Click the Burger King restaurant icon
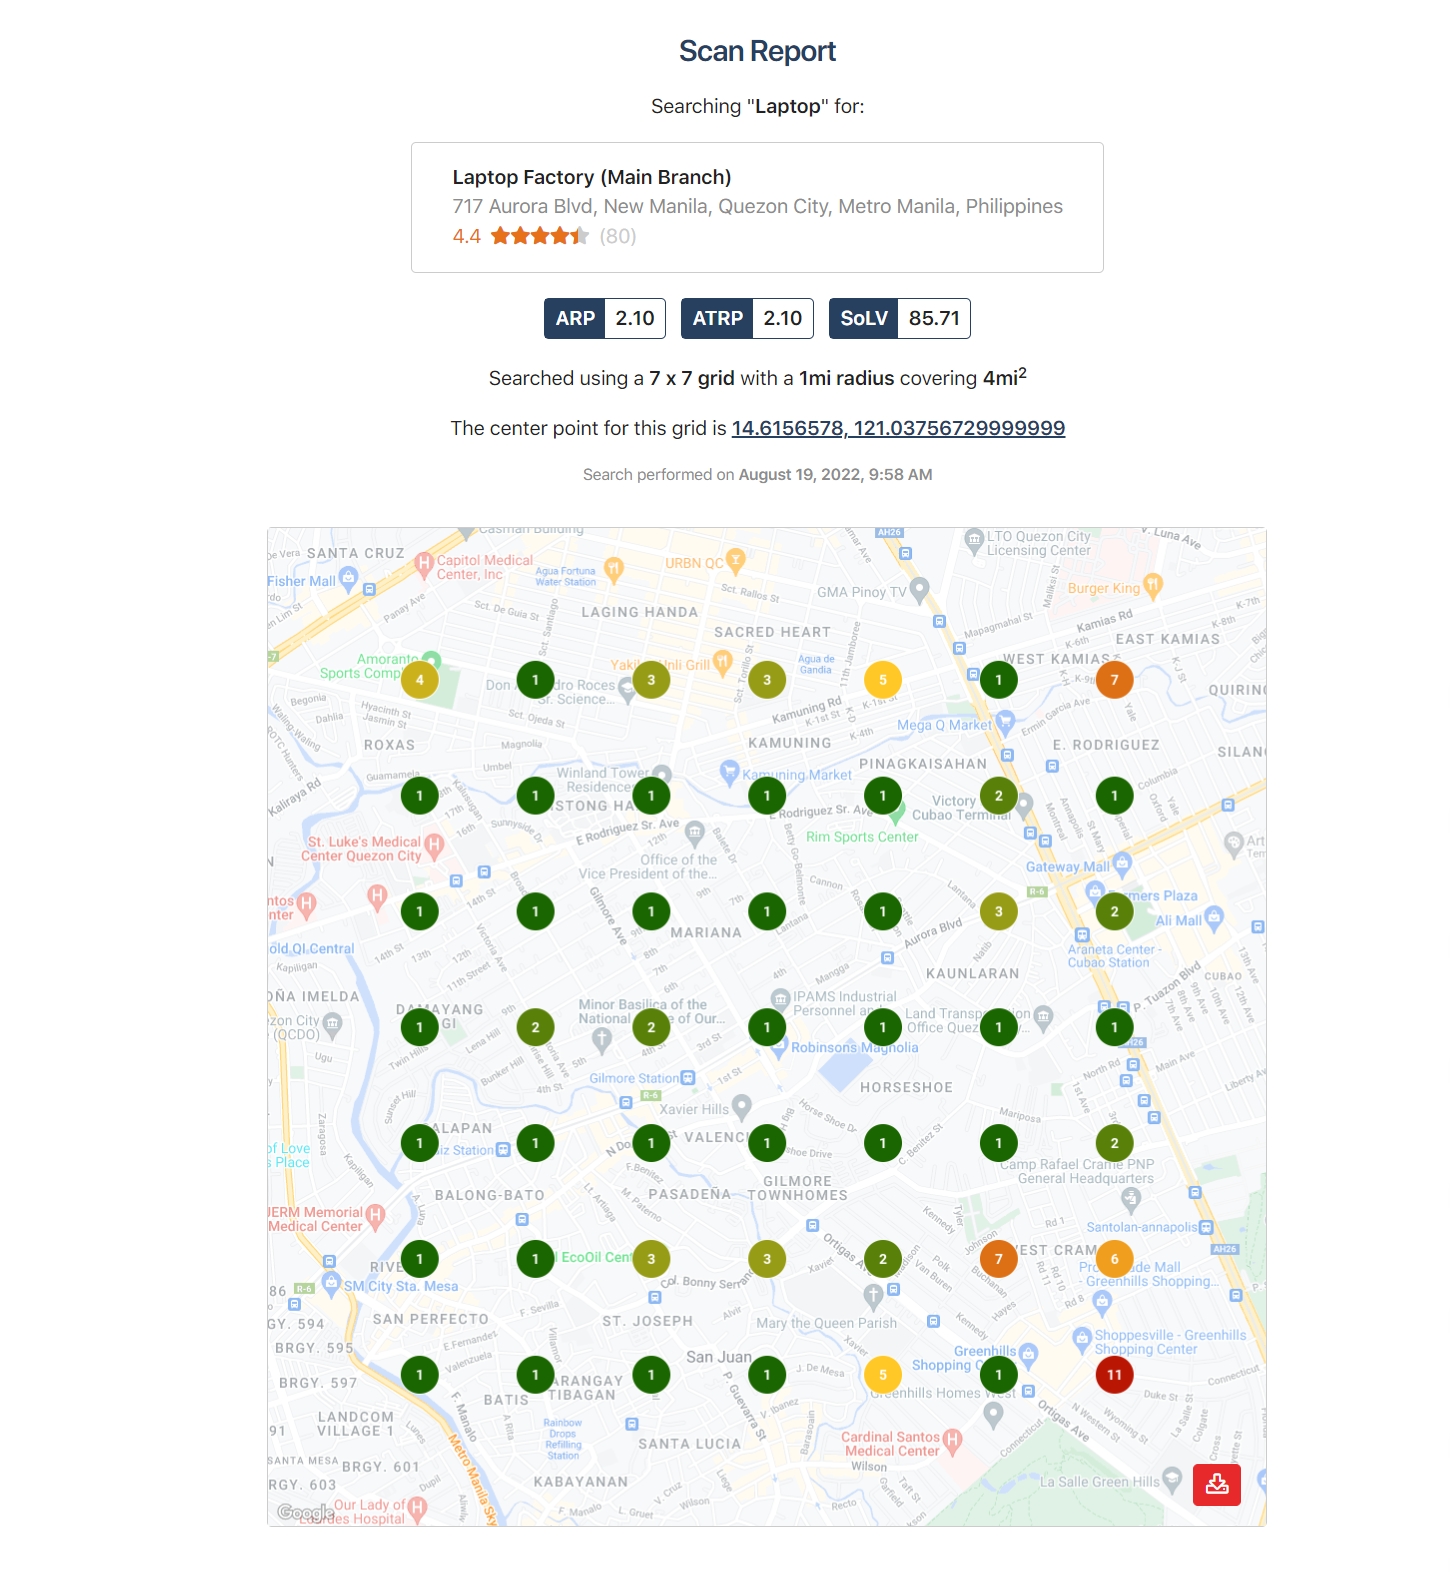This screenshot has height=1572, width=1450. [1153, 584]
